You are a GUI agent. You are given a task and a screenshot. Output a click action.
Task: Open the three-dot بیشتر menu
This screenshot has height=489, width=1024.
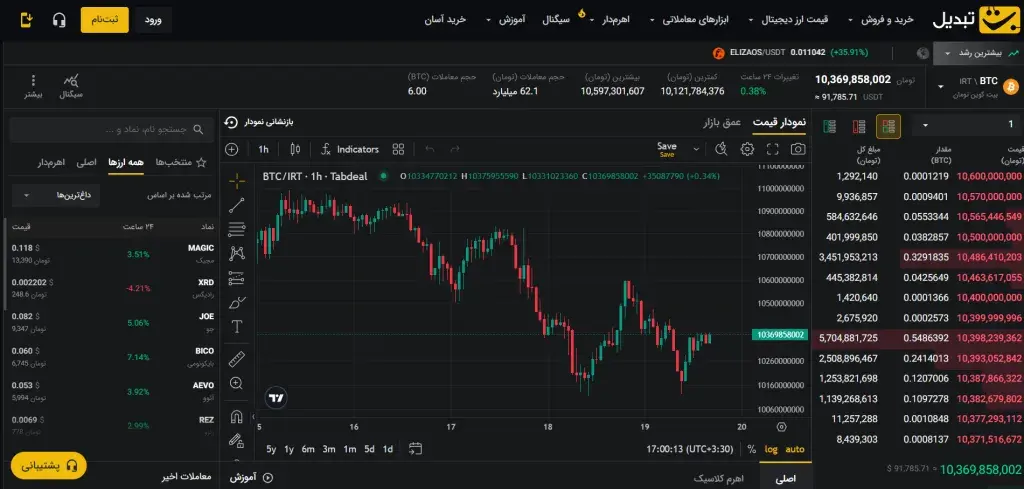[x=33, y=87]
